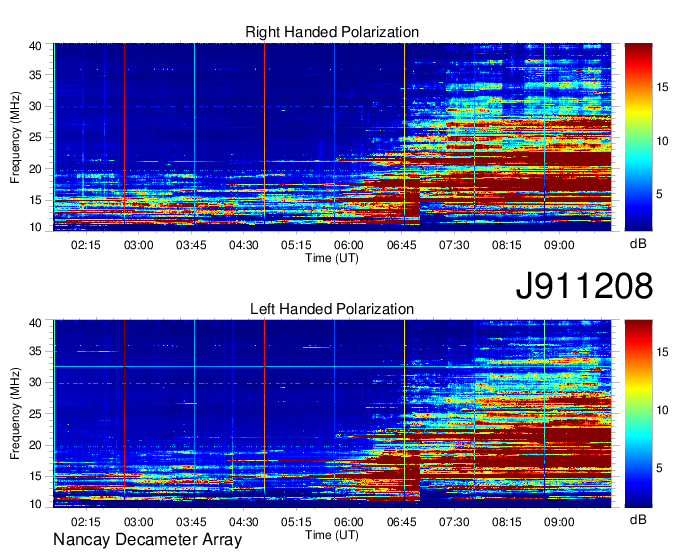
Task: Click the 20 MHz tick of Left Handed plot
Action: 35,445
